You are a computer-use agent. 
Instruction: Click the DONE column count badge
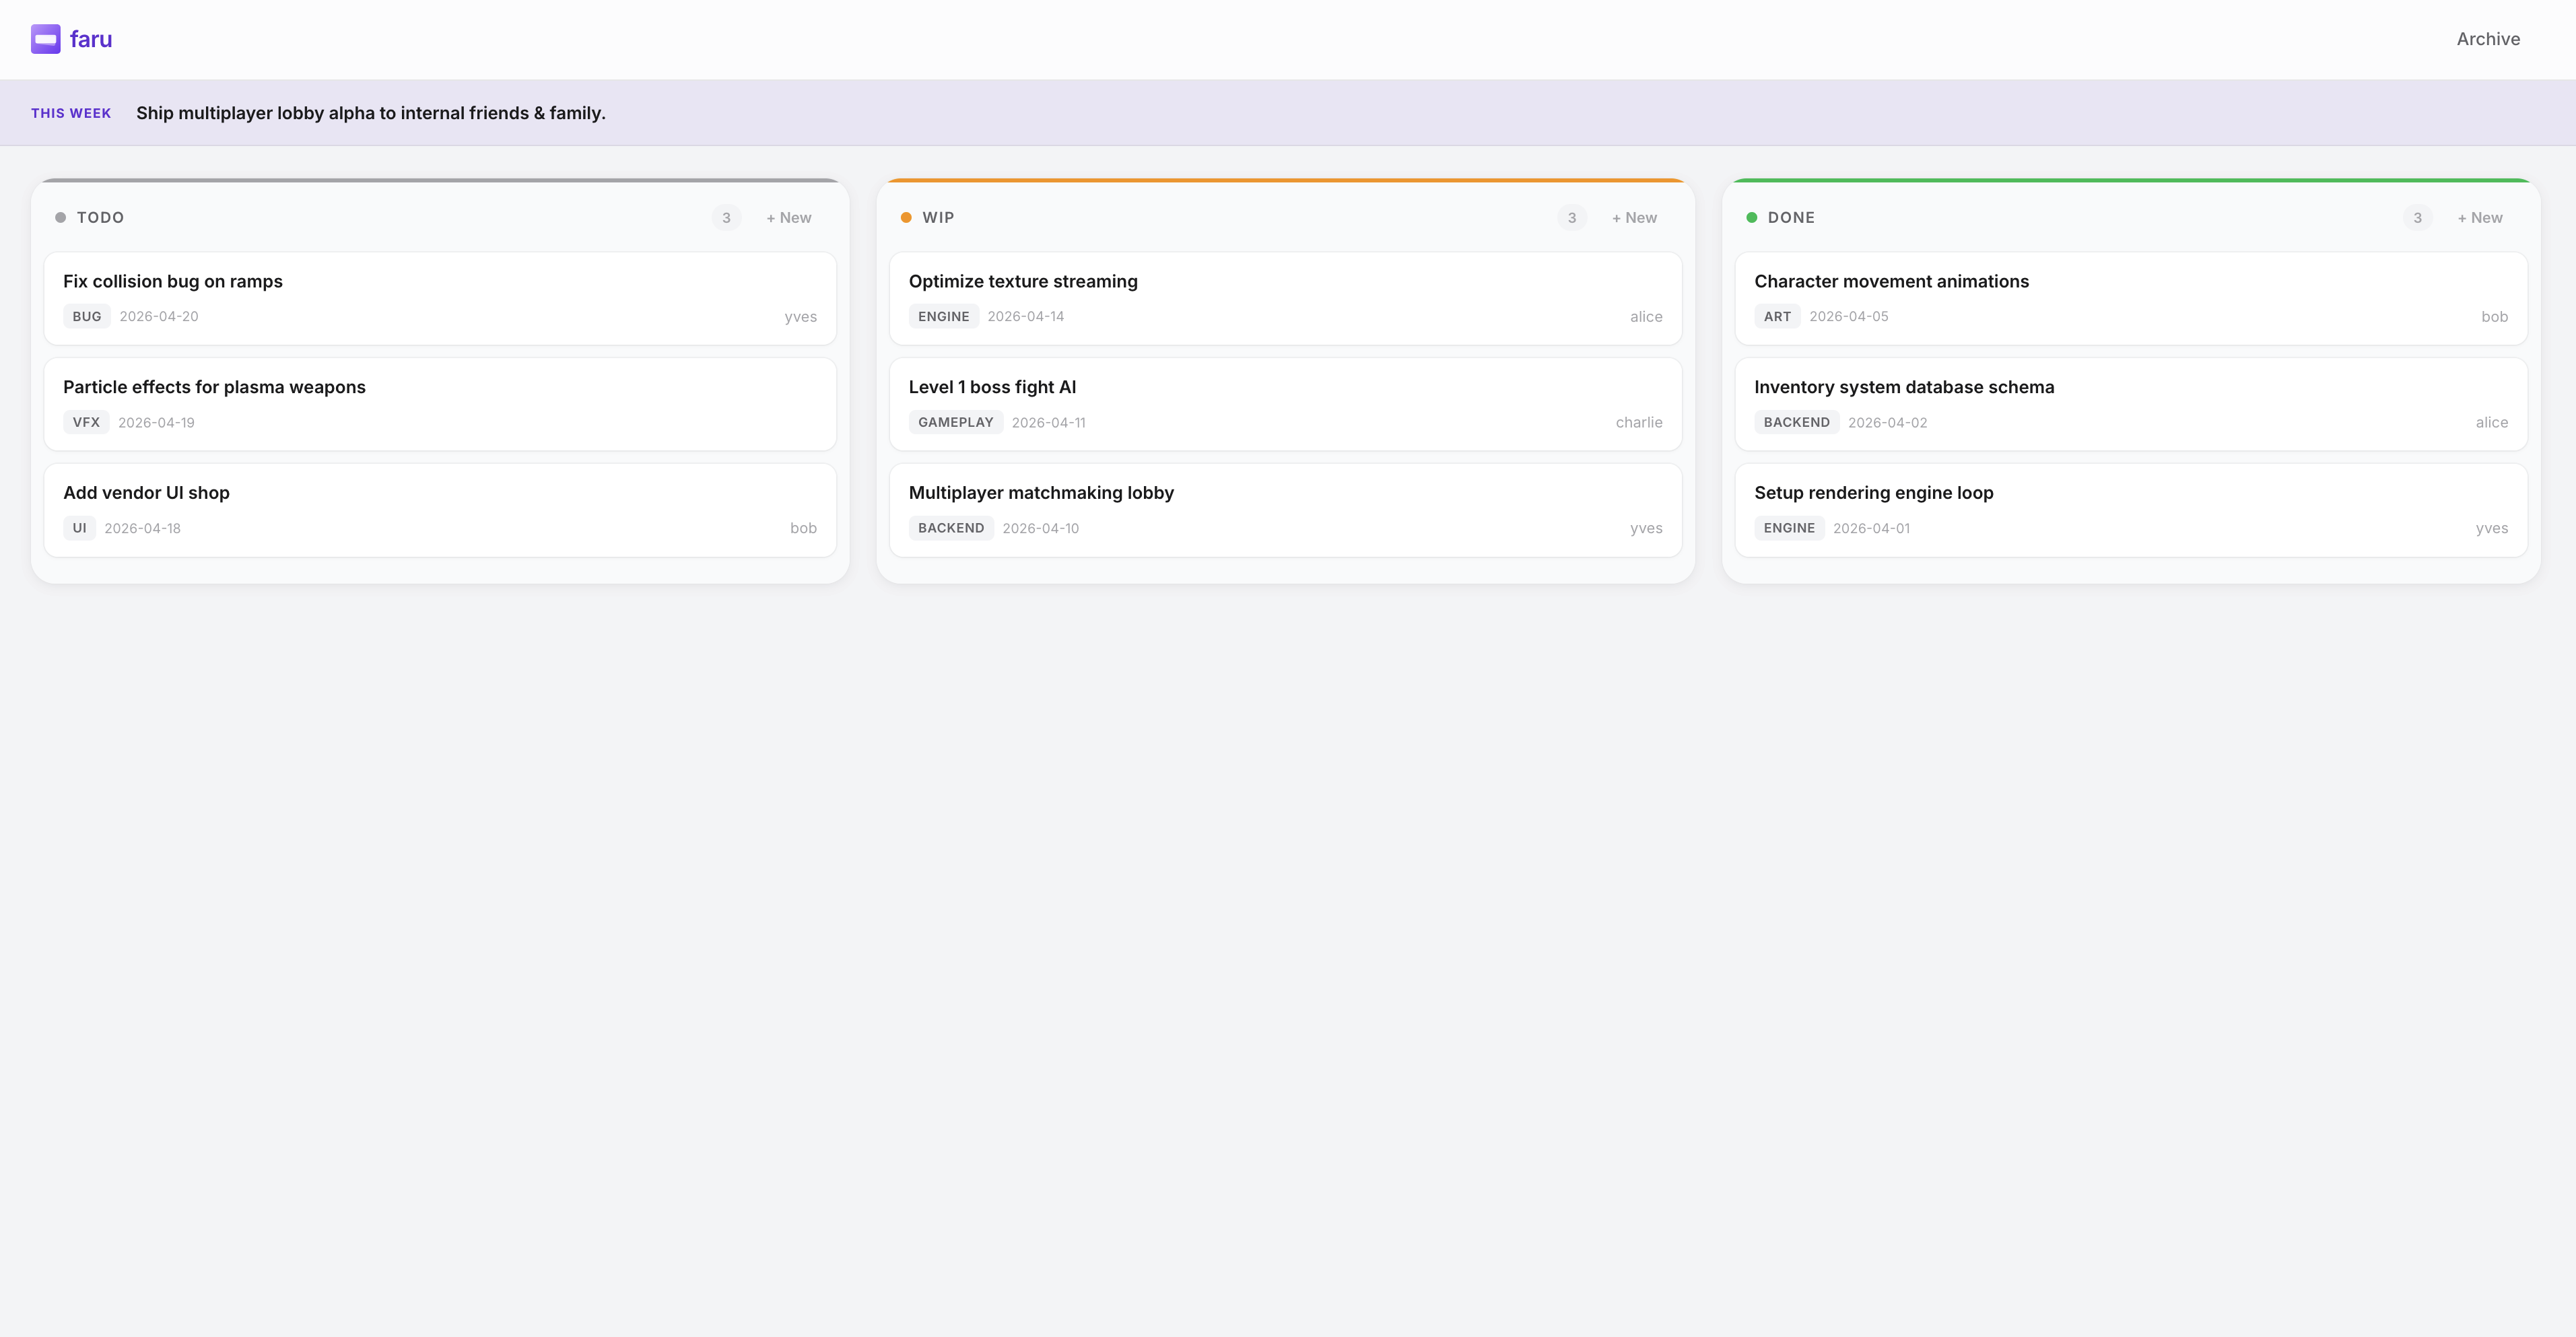pyautogui.click(x=2417, y=217)
